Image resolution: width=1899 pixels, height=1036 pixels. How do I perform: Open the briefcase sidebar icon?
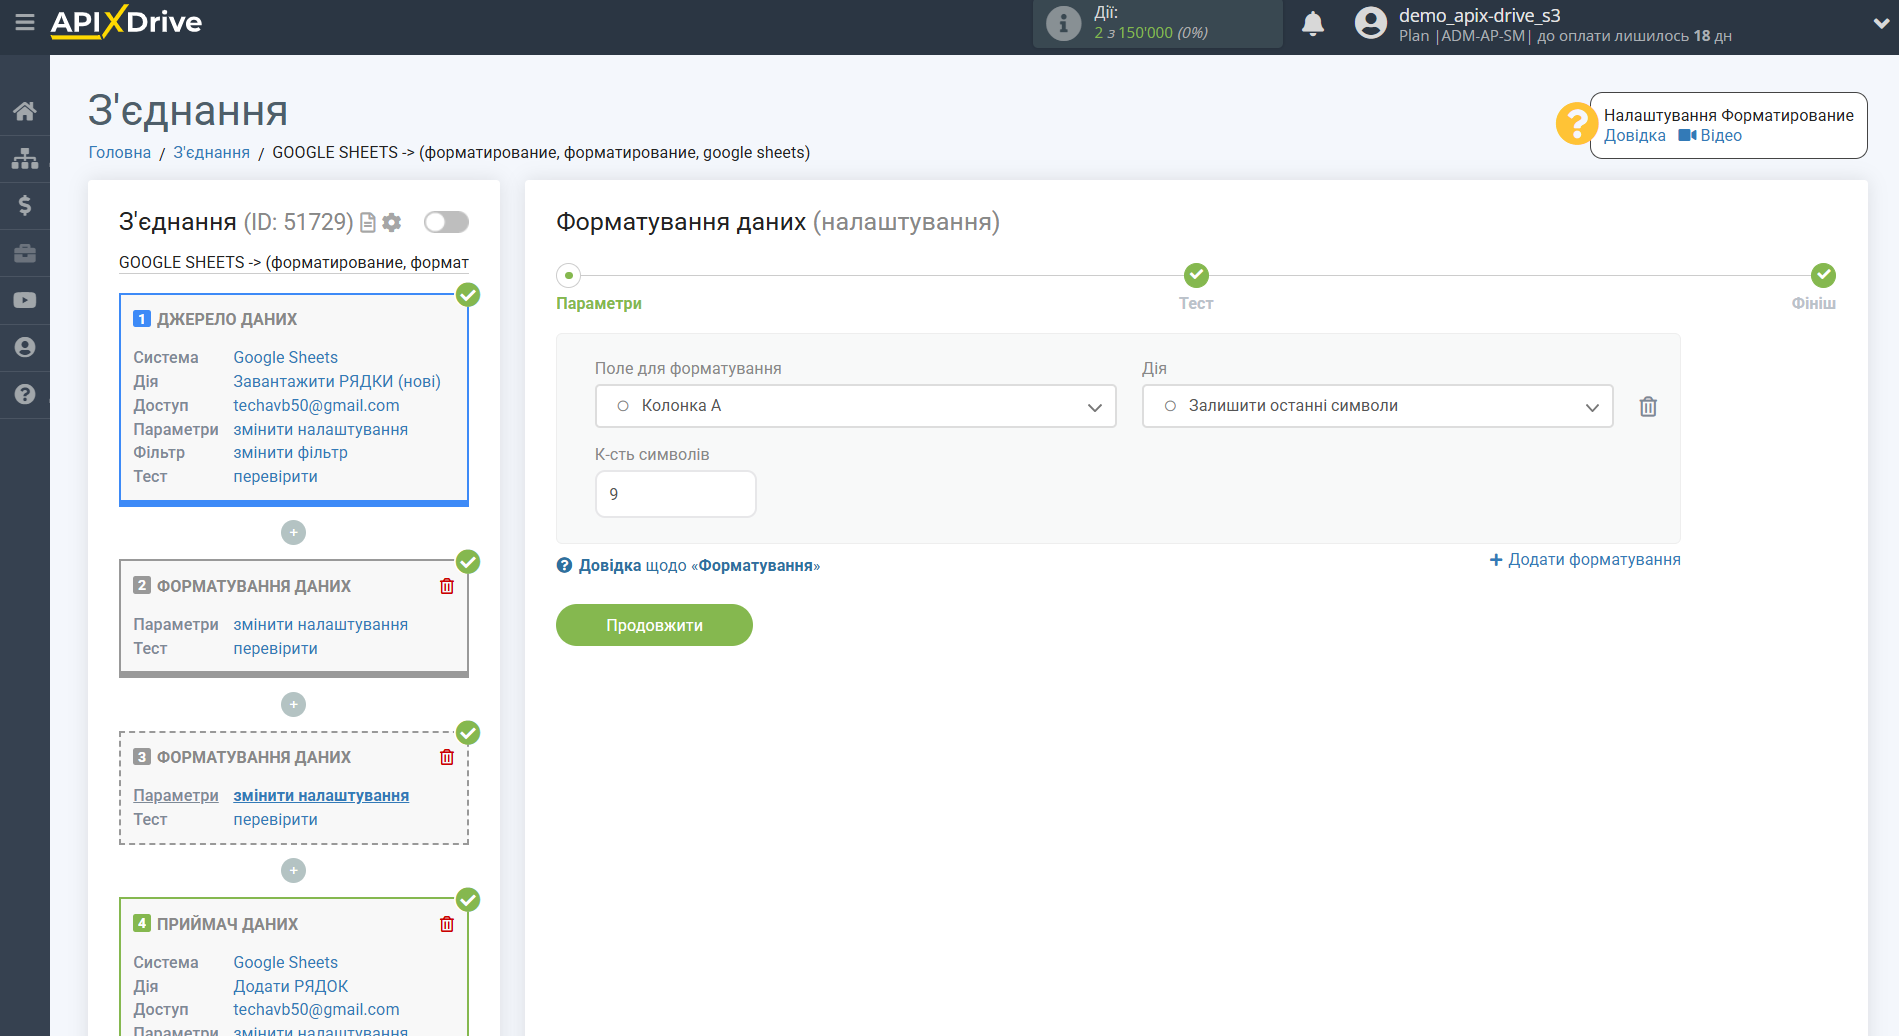[25, 253]
